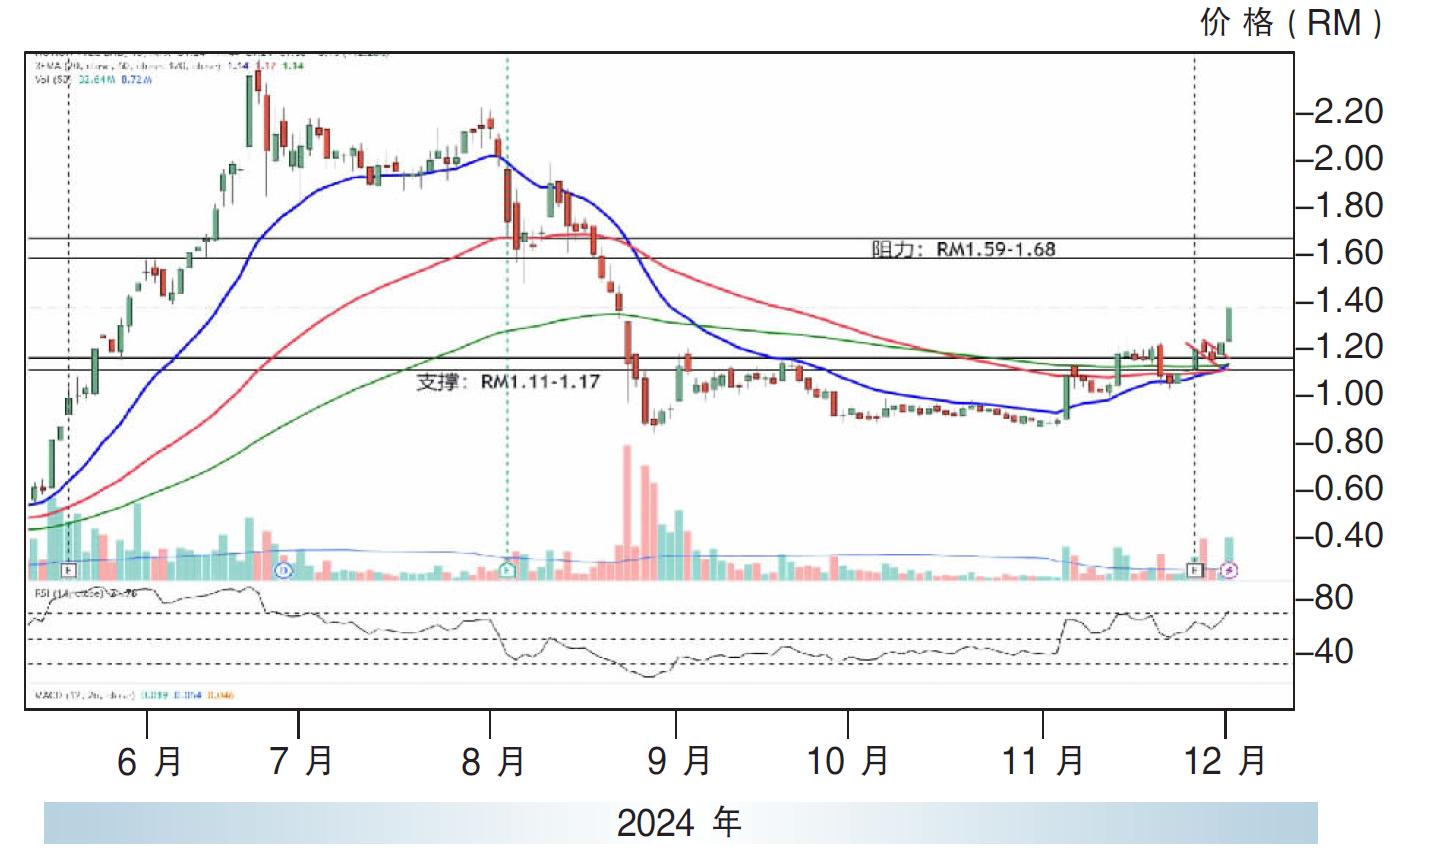
Task: Click the 9 月 month label
Action: (x=679, y=761)
